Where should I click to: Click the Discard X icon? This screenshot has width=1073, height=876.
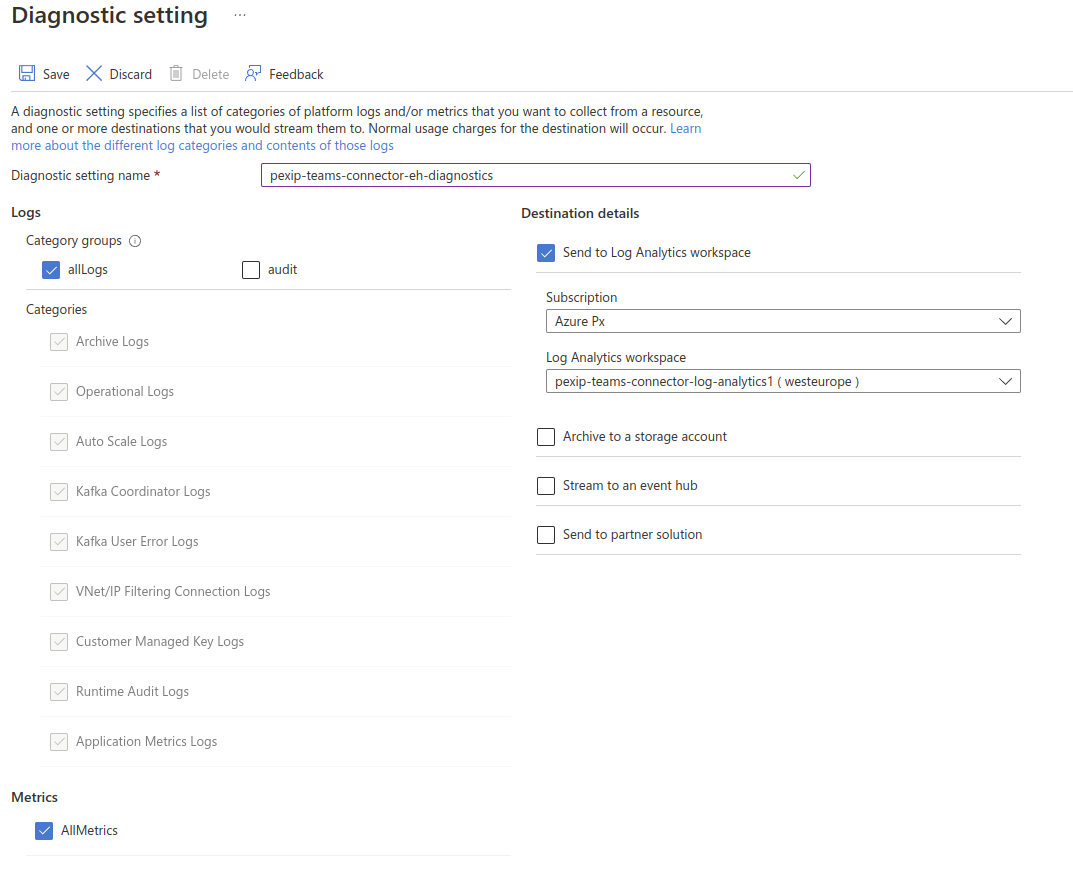[94, 74]
